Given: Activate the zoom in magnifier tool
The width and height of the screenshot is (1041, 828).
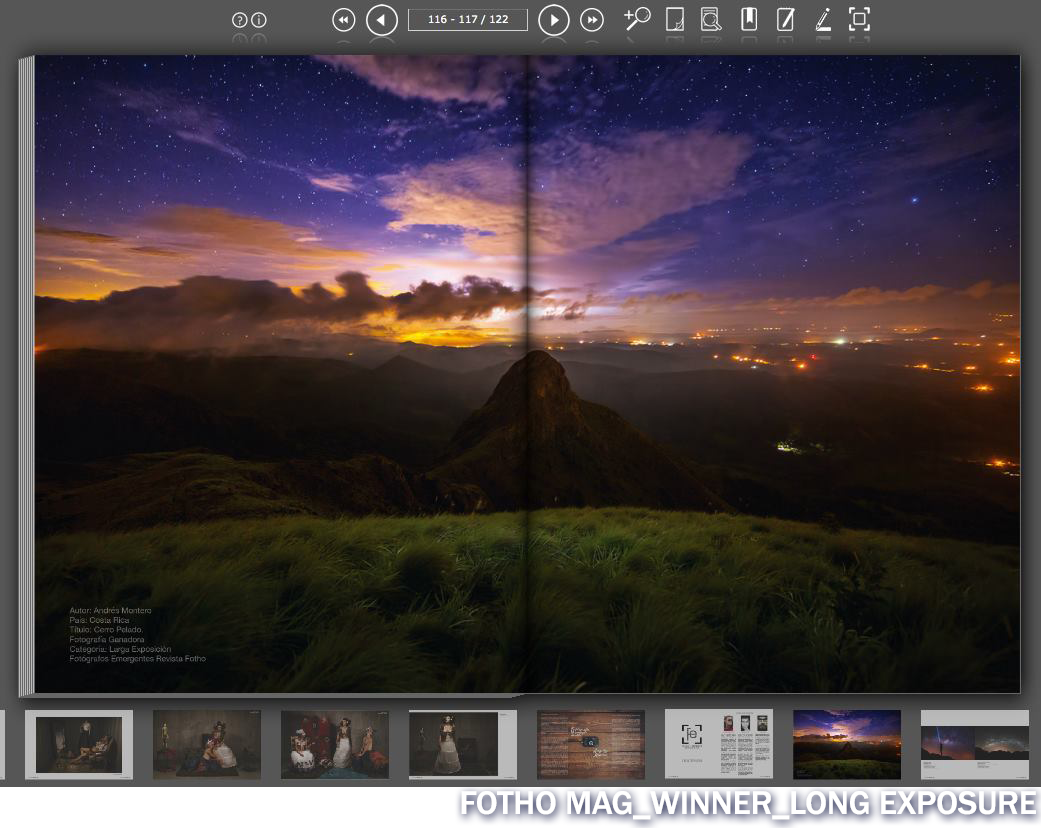Looking at the screenshot, I should click(637, 19).
